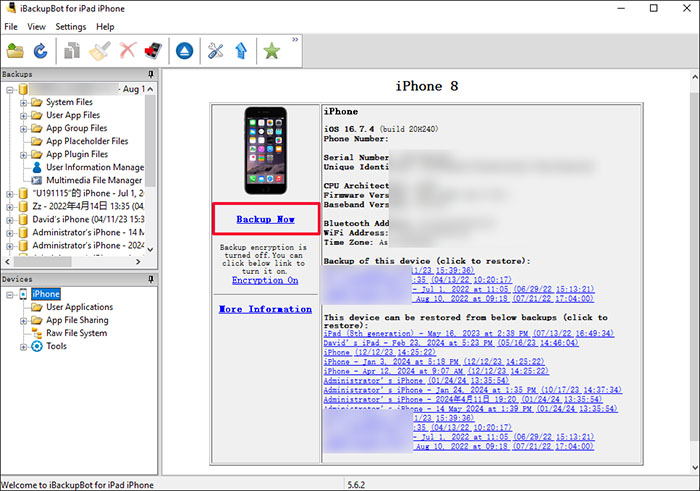Screen dimensions: 700x491
Task: Click the green star toolbar icon
Action: [271, 51]
